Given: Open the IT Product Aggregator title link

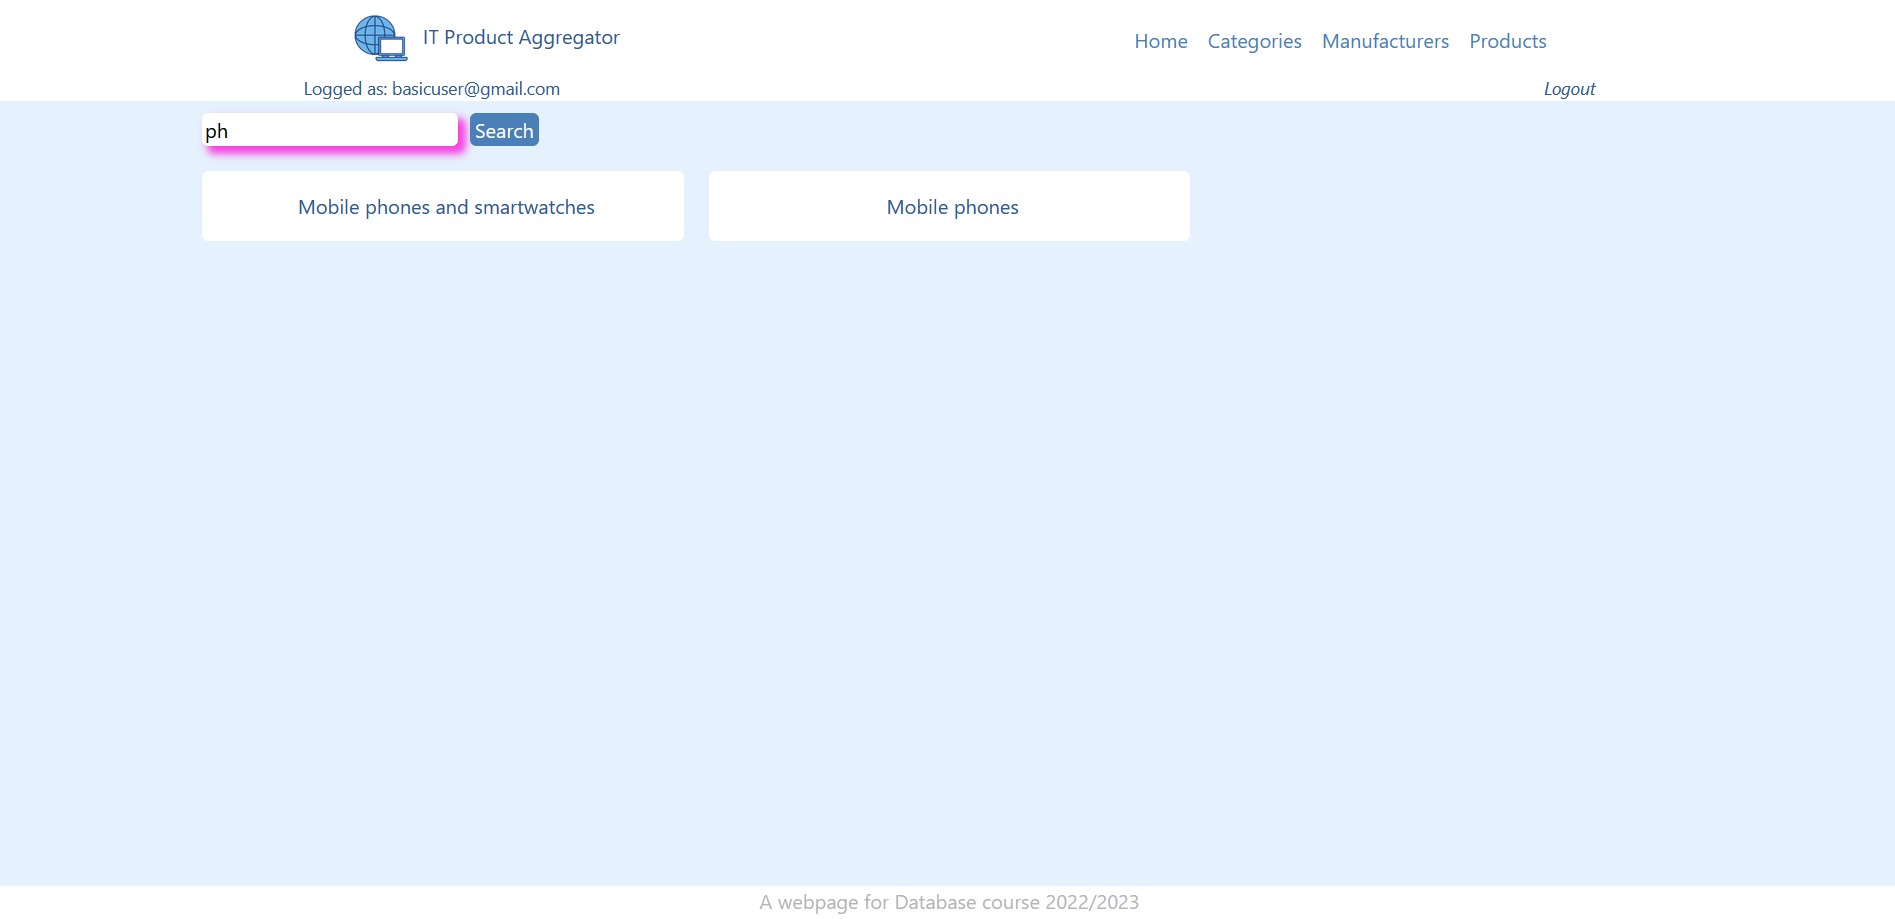Looking at the screenshot, I should 520,38.
